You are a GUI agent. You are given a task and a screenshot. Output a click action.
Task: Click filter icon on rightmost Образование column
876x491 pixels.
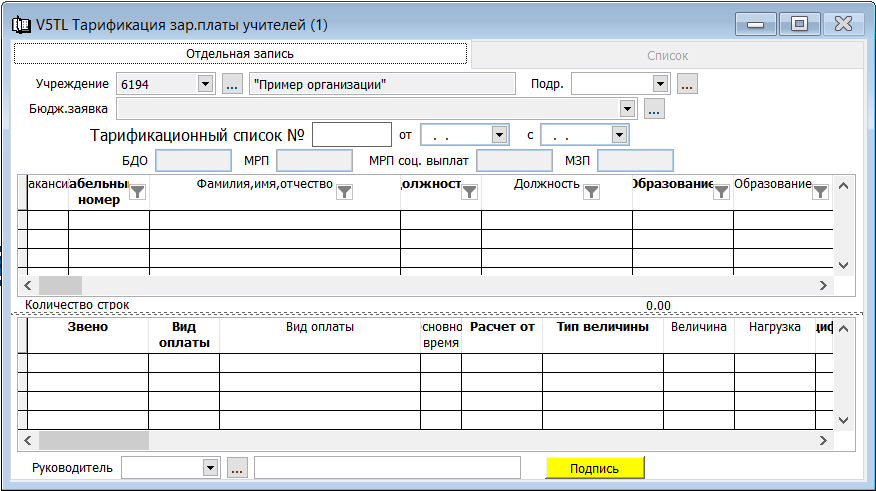click(820, 192)
